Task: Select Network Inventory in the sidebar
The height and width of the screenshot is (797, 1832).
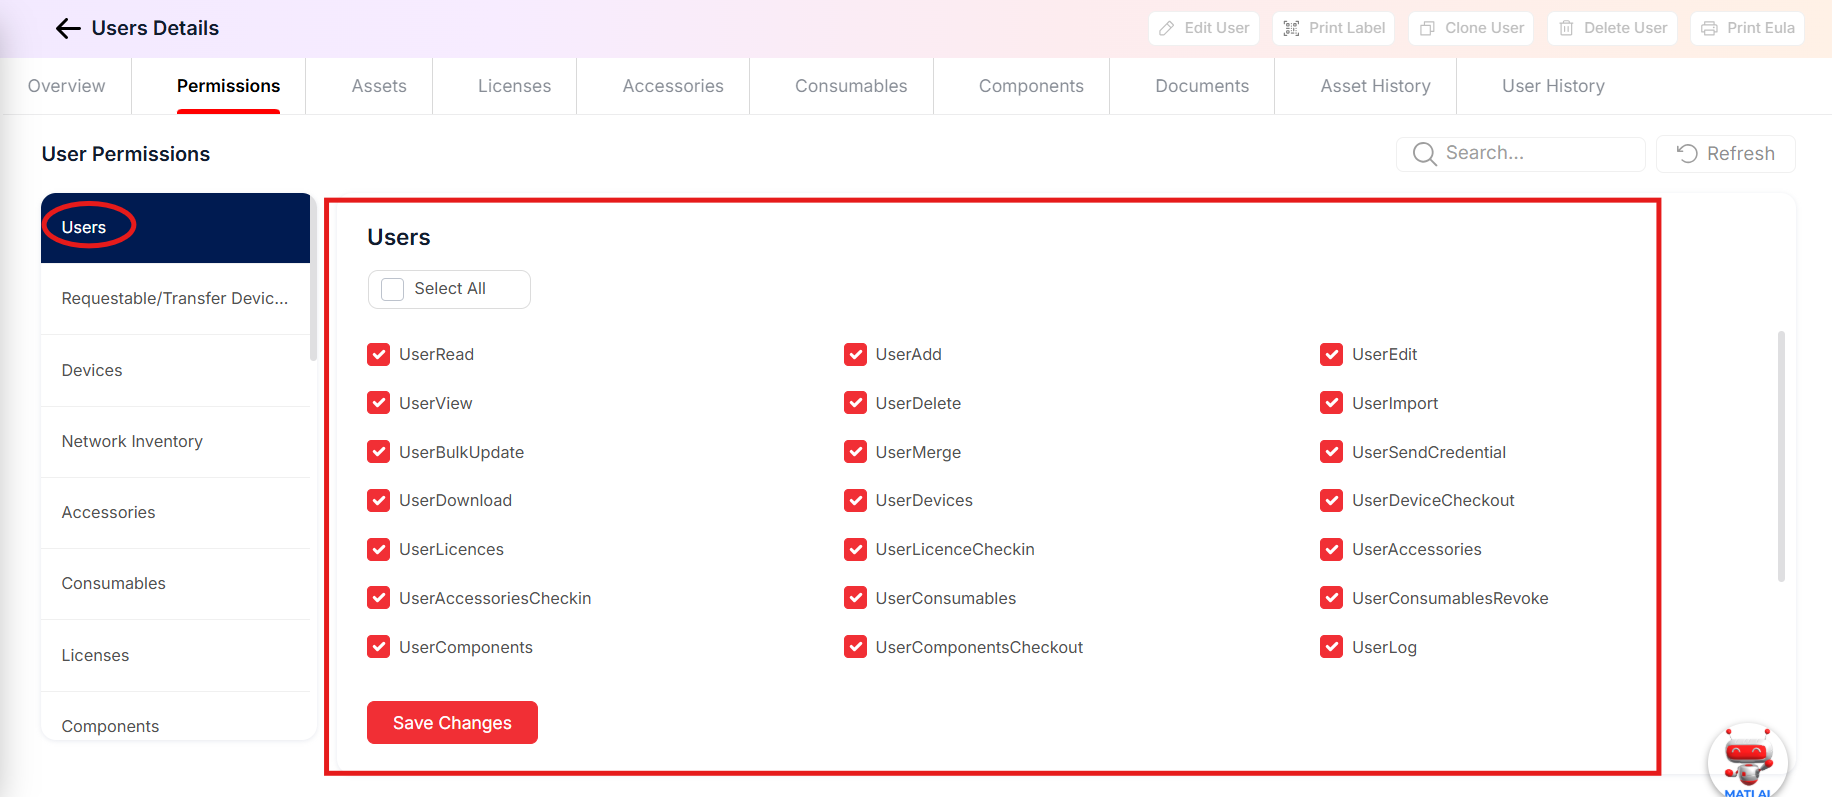Action: [x=175, y=442]
